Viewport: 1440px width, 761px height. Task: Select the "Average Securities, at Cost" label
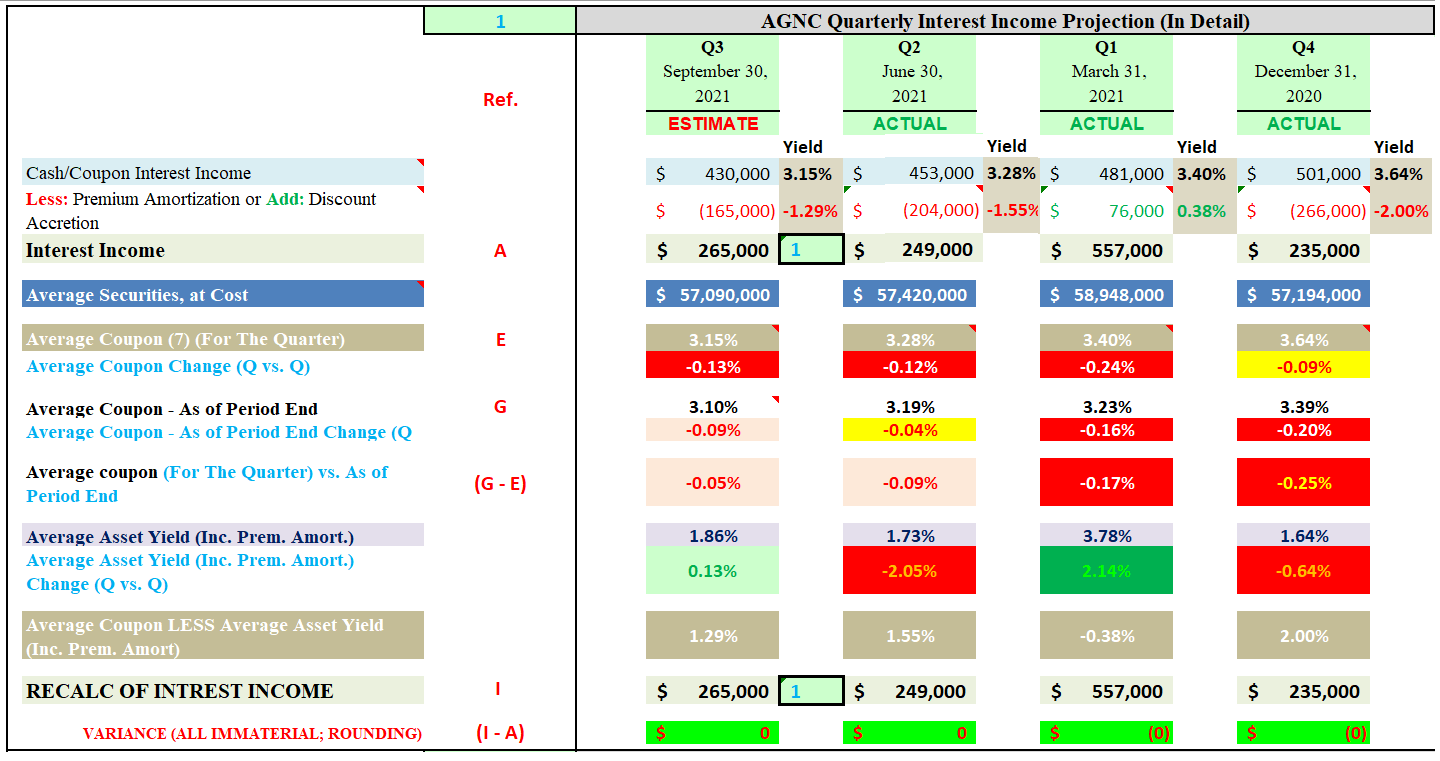click(223, 294)
